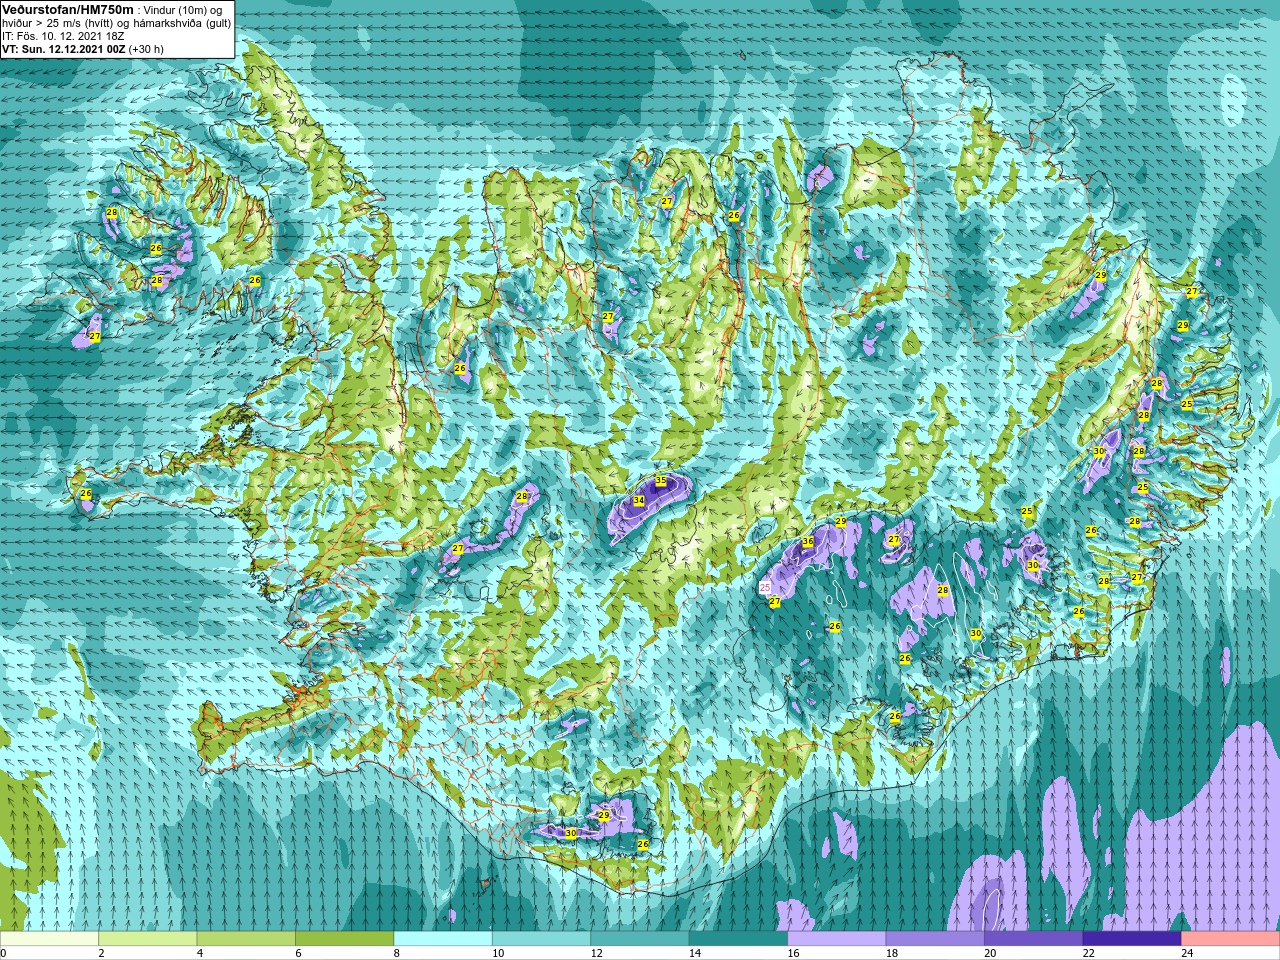The width and height of the screenshot is (1280, 960).
Task: Select the dark indigo 22–24 m/s legend swatch
Action: (1133, 939)
